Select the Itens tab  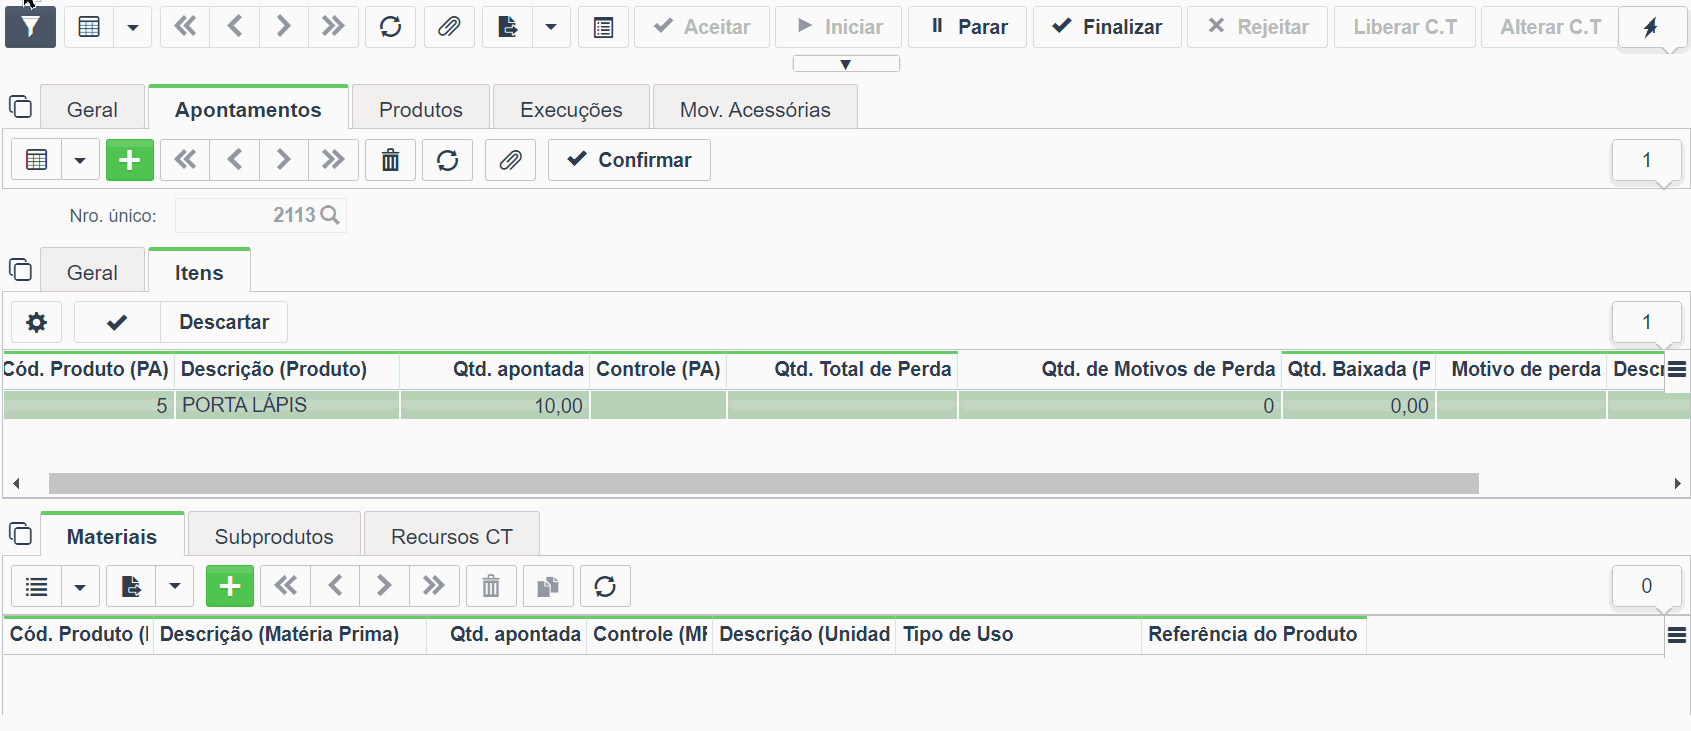coord(199,272)
